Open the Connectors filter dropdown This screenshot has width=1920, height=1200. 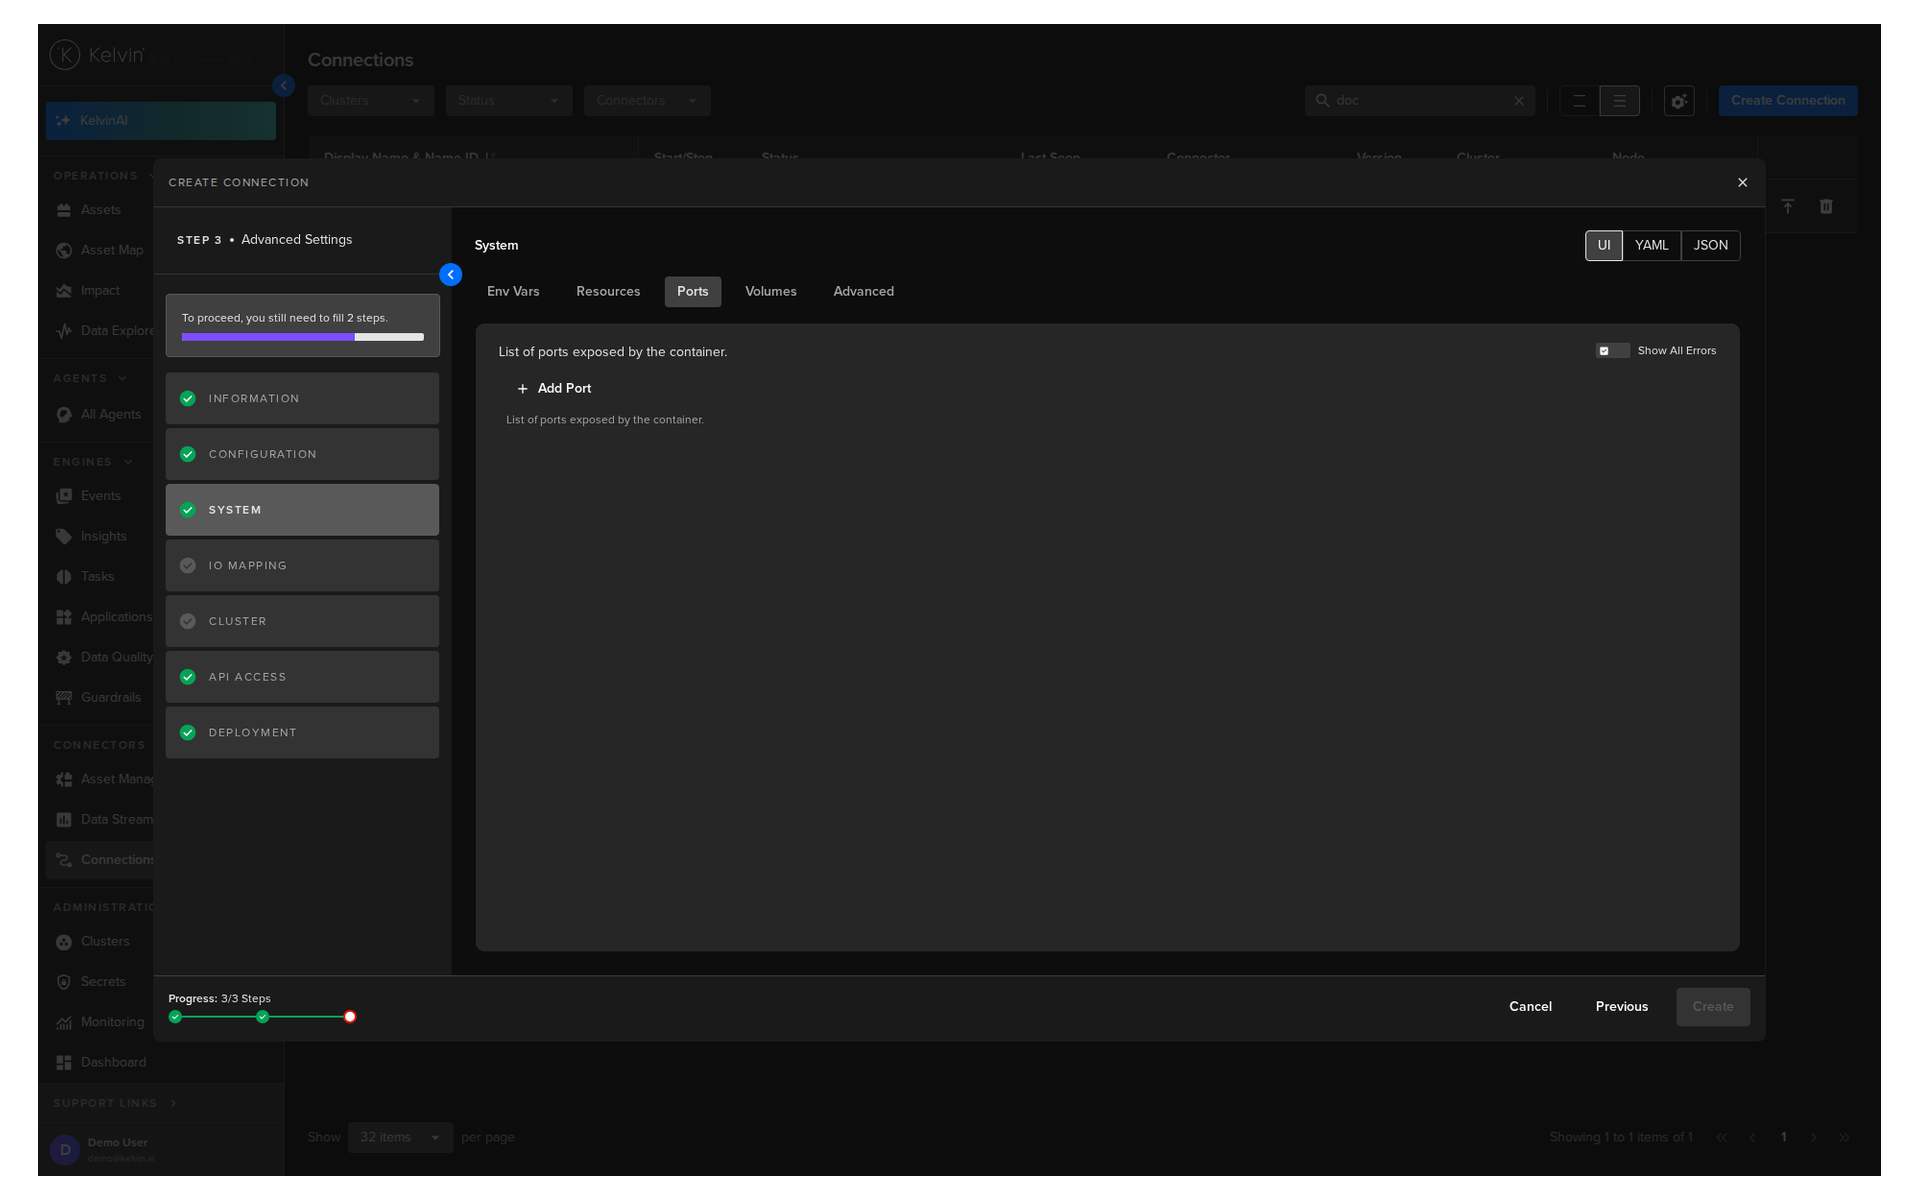click(647, 101)
